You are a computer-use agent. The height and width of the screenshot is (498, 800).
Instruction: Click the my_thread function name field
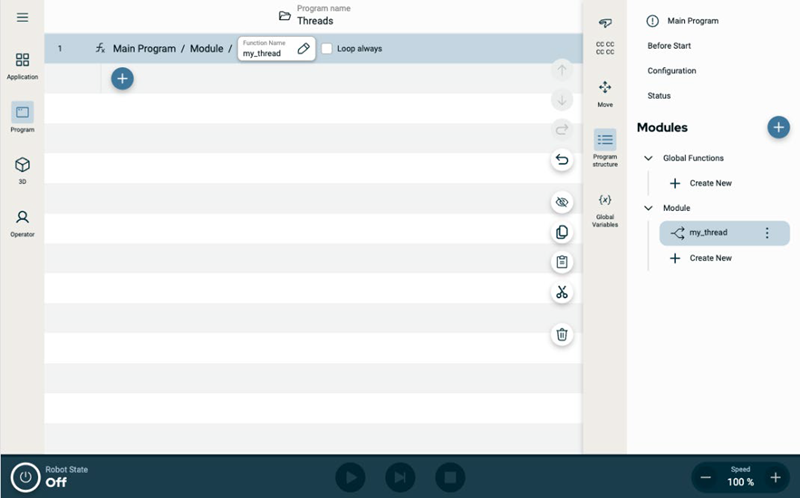(265, 53)
